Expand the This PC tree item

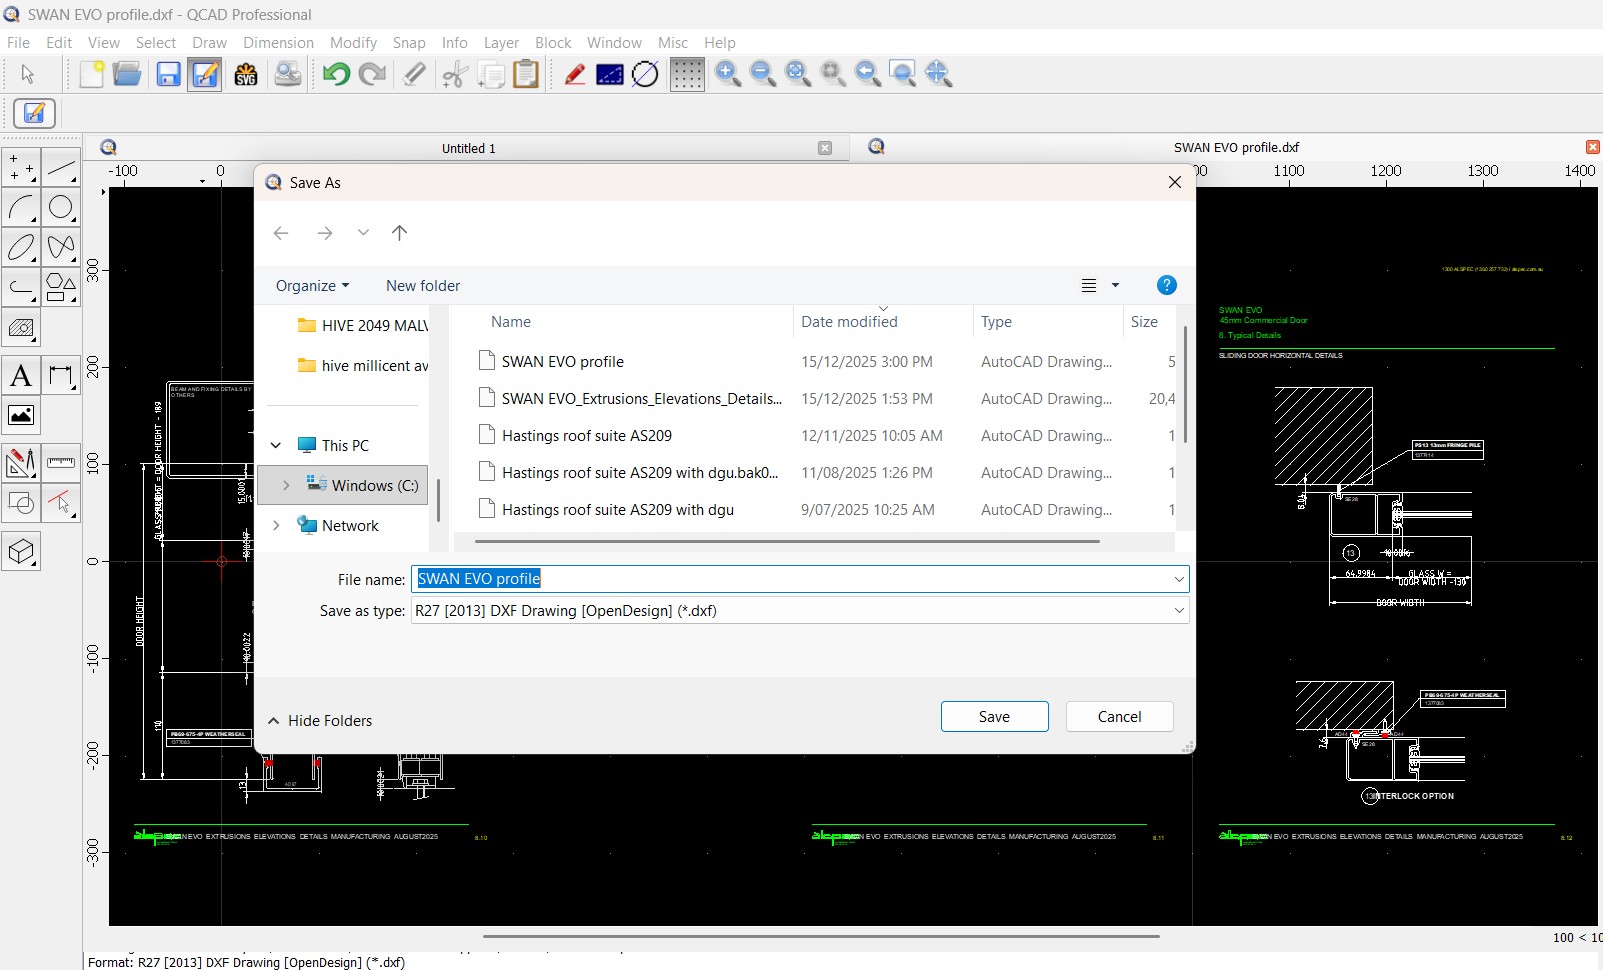[277, 445]
